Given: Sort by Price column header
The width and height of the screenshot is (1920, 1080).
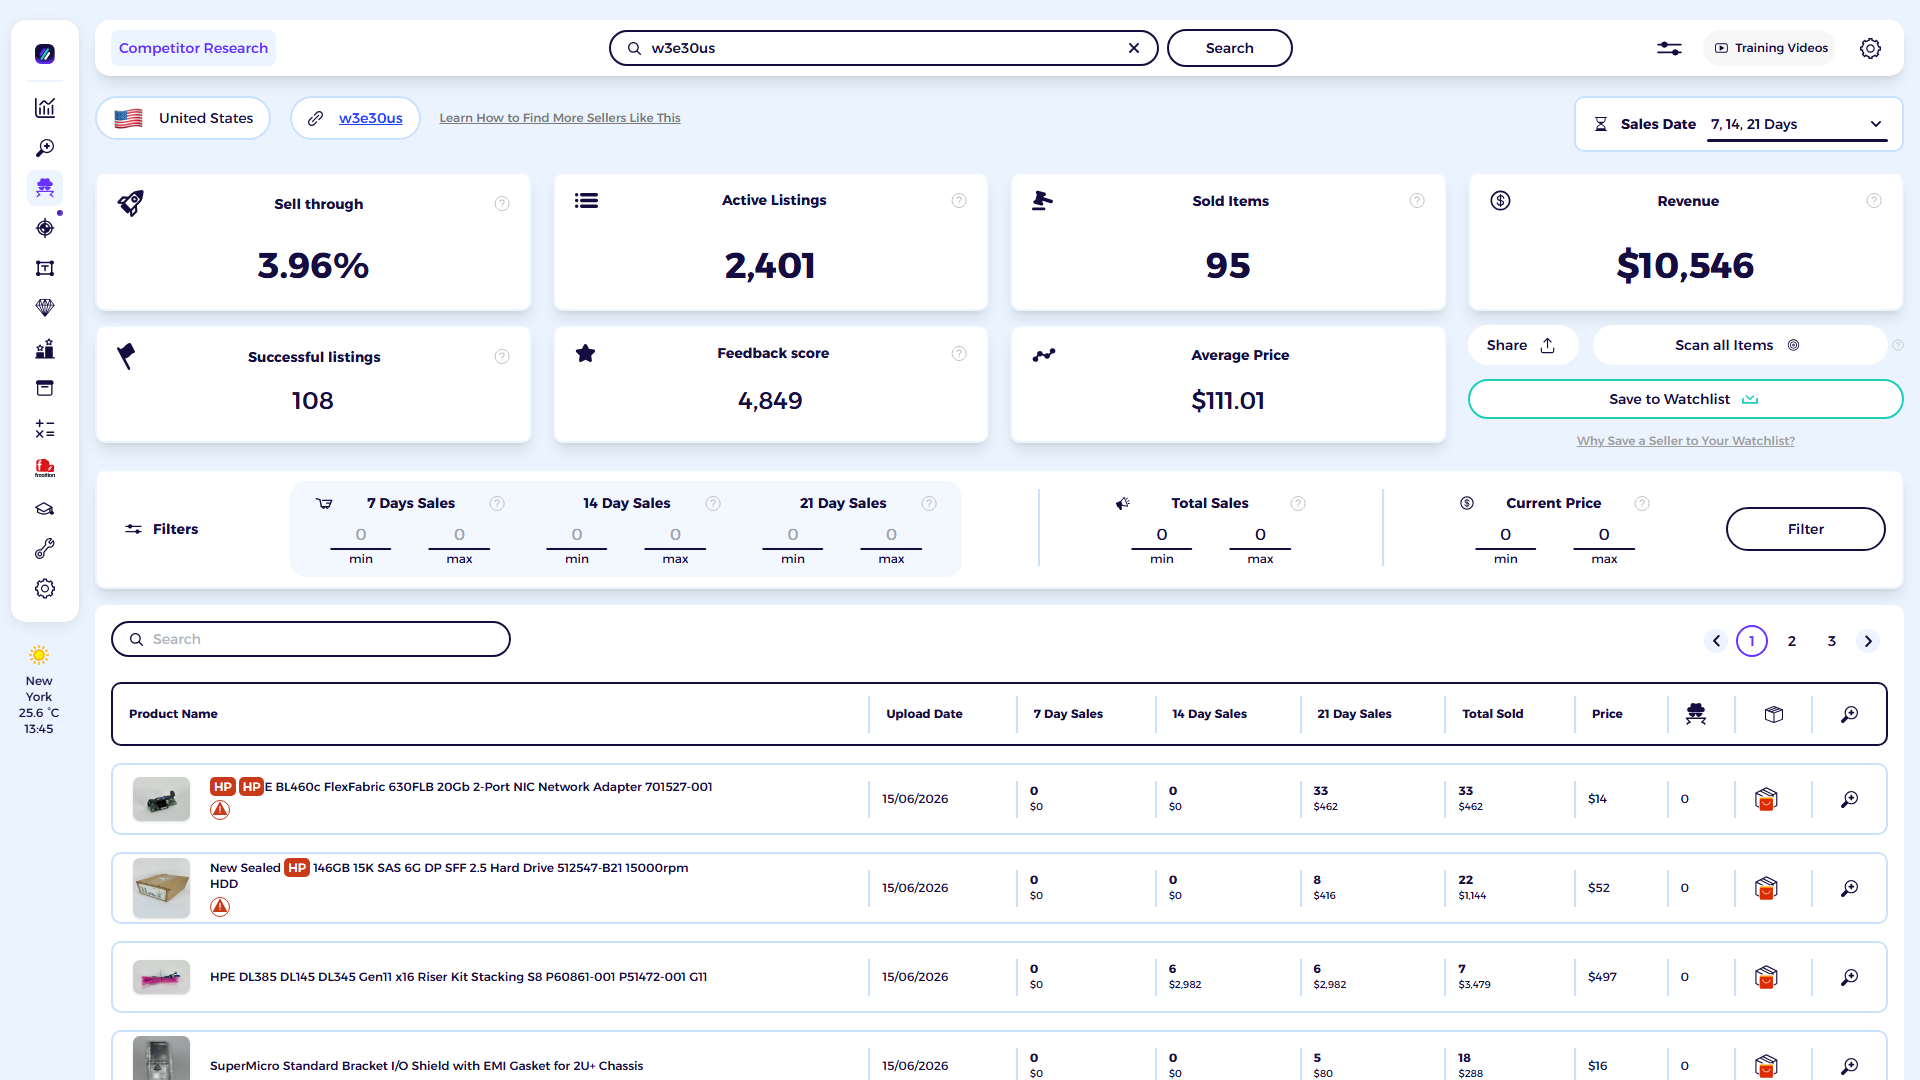Looking at the screenshot, I should tap(1607, 714).
